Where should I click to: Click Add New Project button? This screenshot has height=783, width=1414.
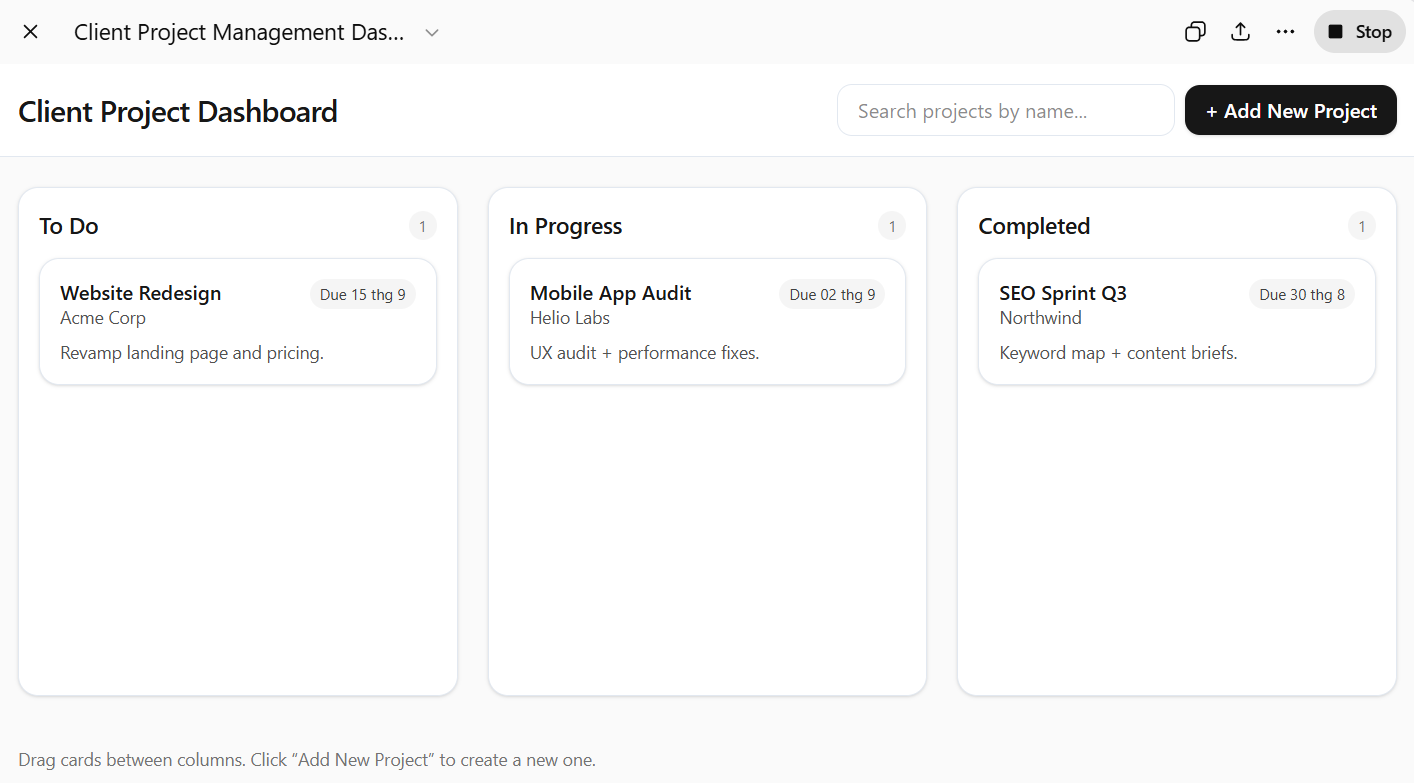tap(1290, 111)
